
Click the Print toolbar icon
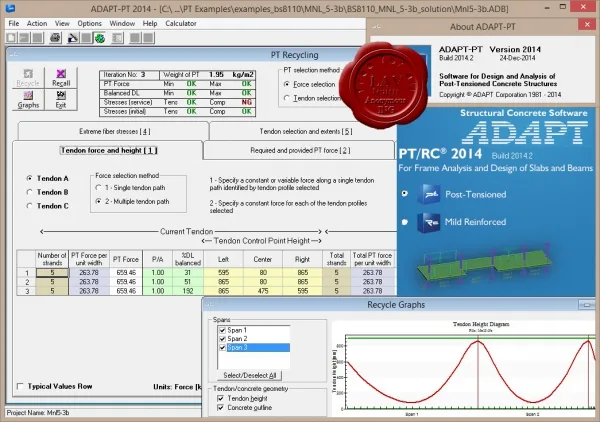[55, 37]
